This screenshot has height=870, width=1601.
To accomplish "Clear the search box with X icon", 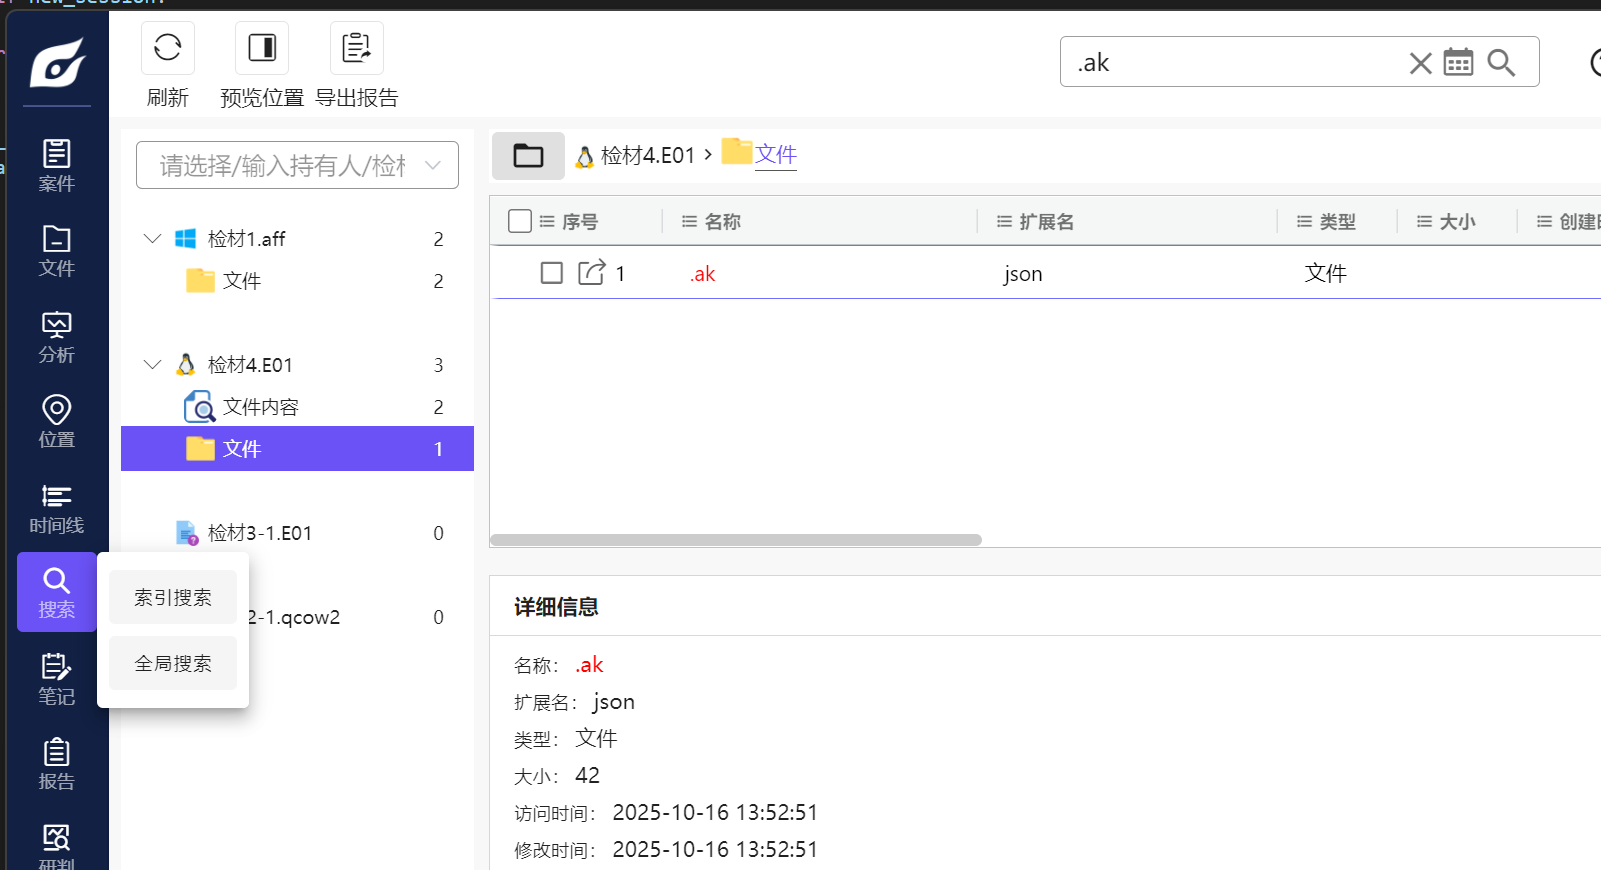I will (x=1420, y=63).
